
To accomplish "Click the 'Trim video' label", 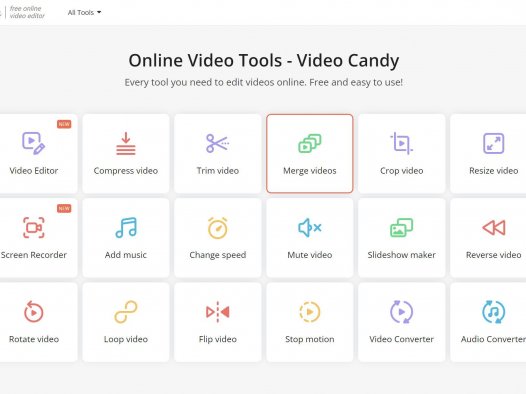I will tap(217, 171).
